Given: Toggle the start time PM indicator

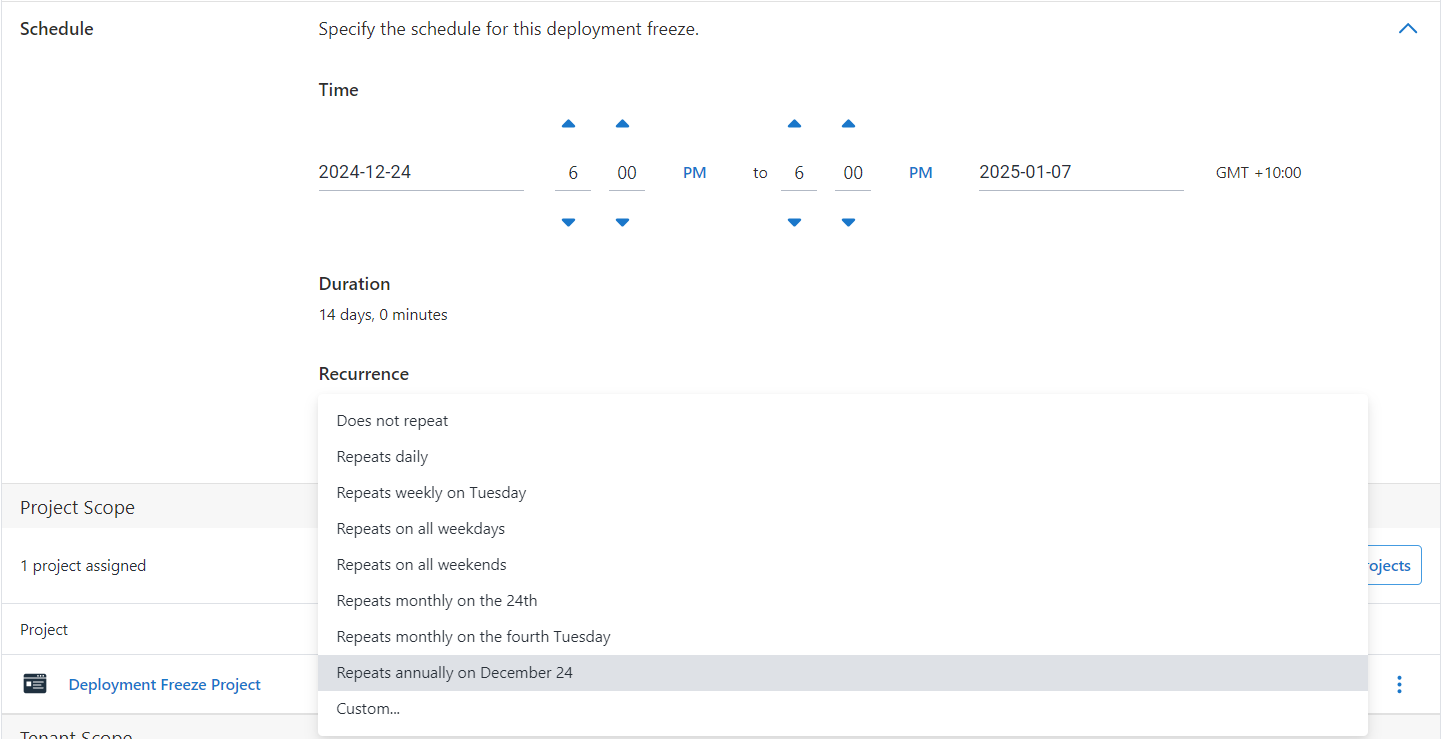Looking at the screenshot, I should (x=694, y=172).
